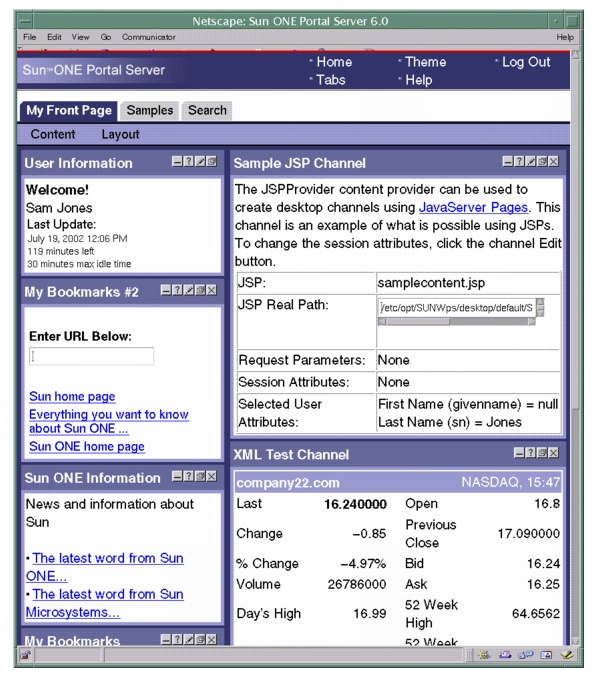Minimize the My Bookmarks #2 channel
The height and width of the screenshot is (680, 600).
coord(166,290)
